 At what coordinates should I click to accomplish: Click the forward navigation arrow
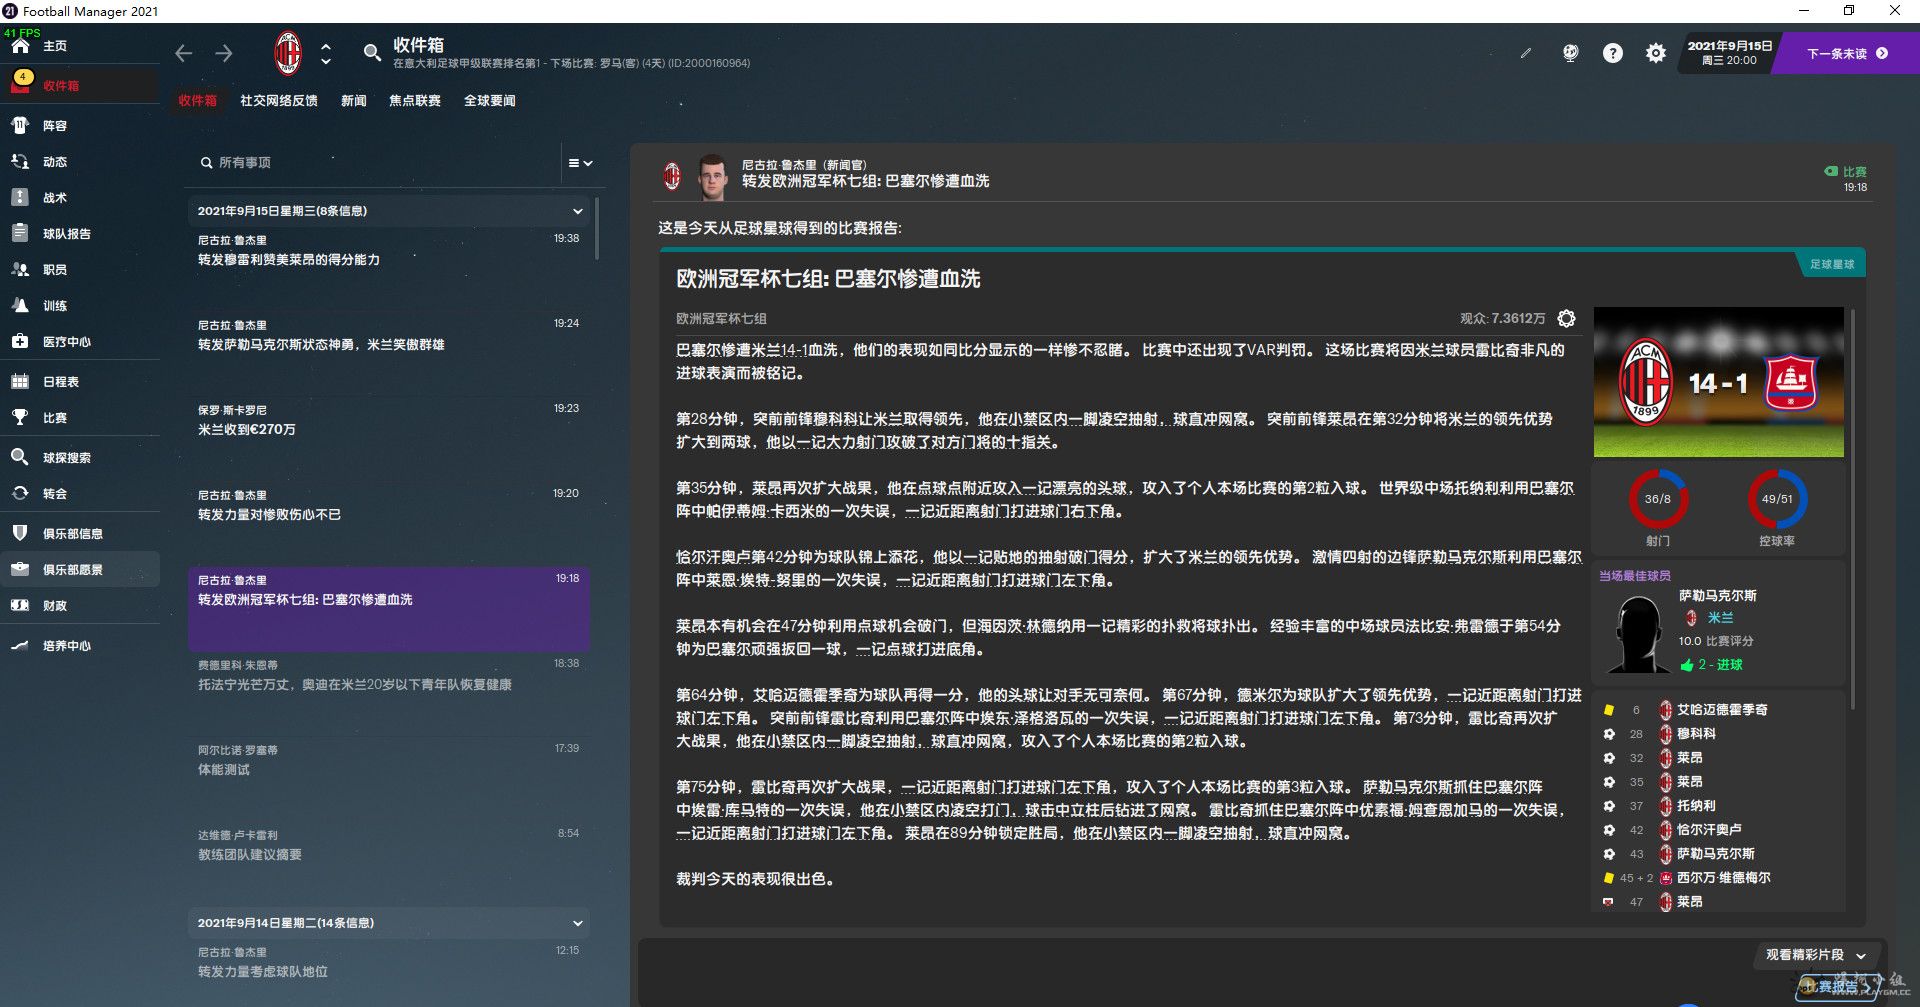pyautogui.click(x=224, y=53)
